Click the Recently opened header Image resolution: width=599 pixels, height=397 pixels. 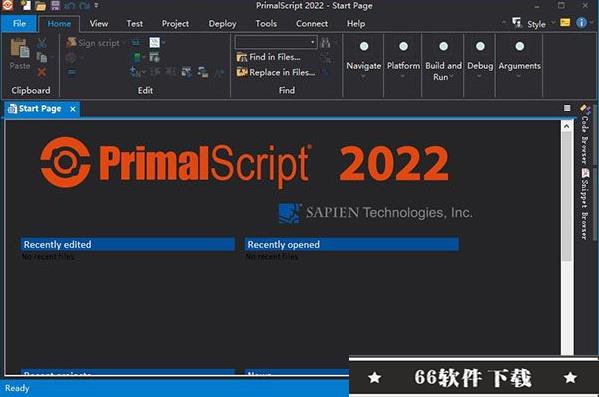351,245
